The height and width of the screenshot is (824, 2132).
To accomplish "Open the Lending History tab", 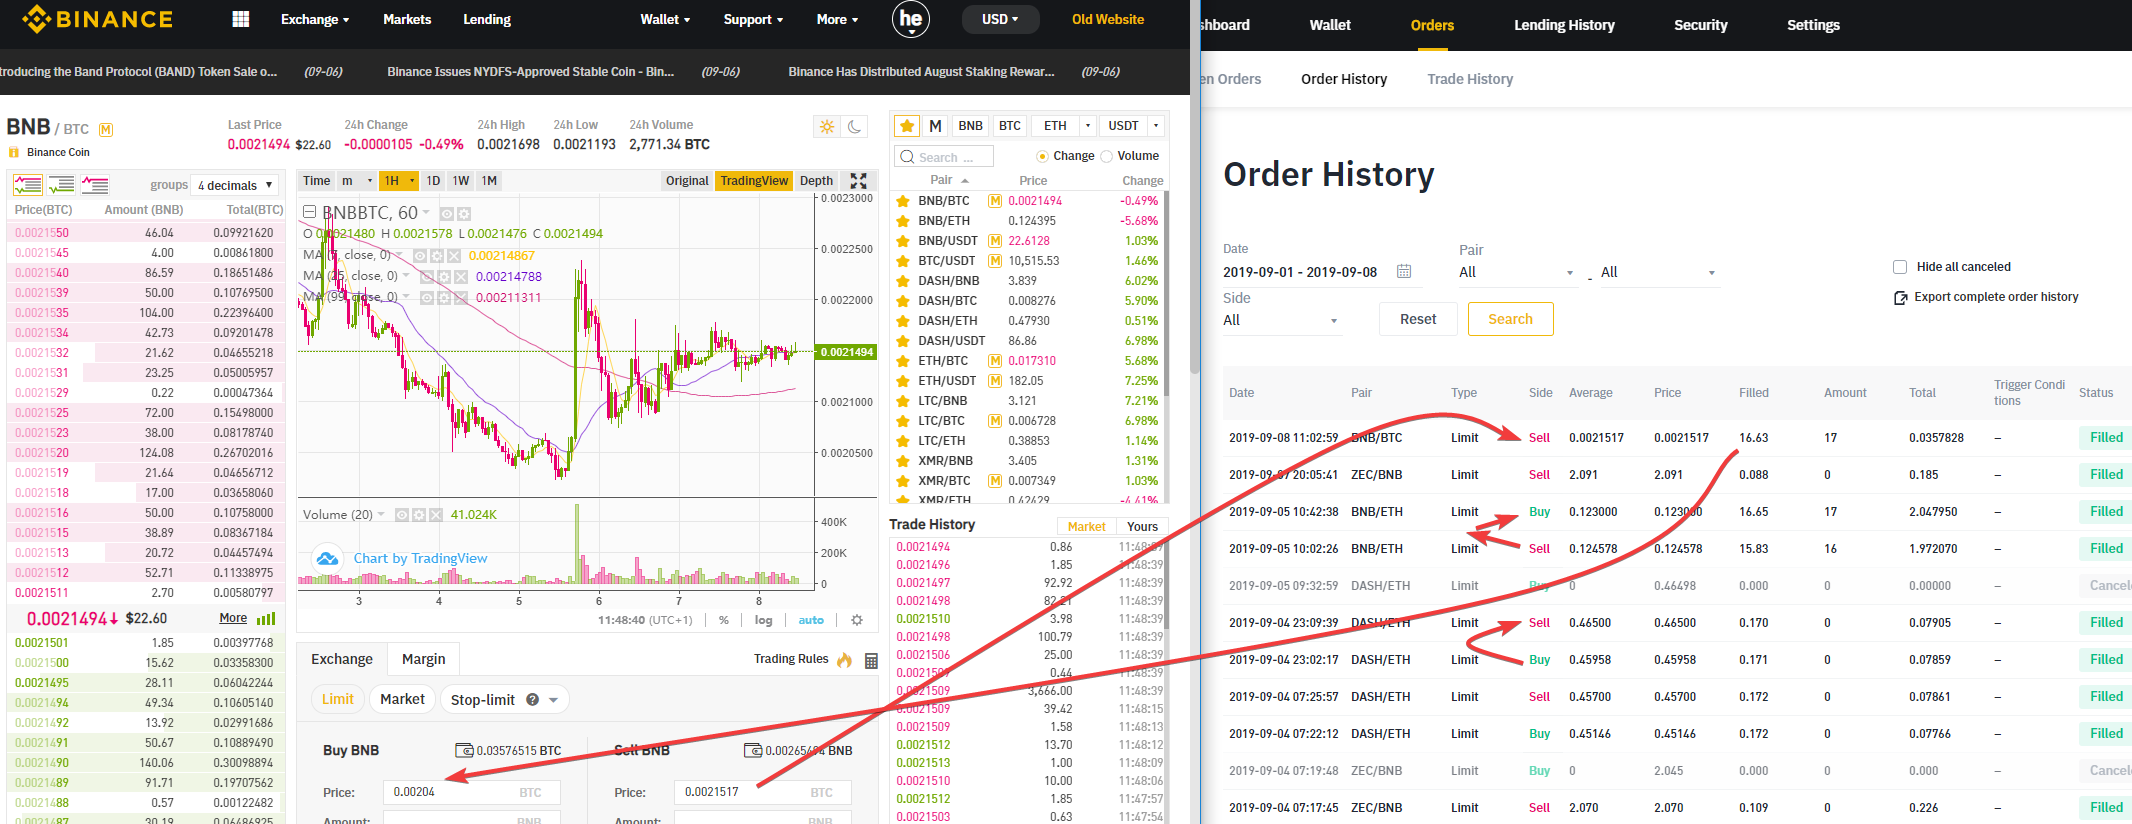I will click(1564, 25).
